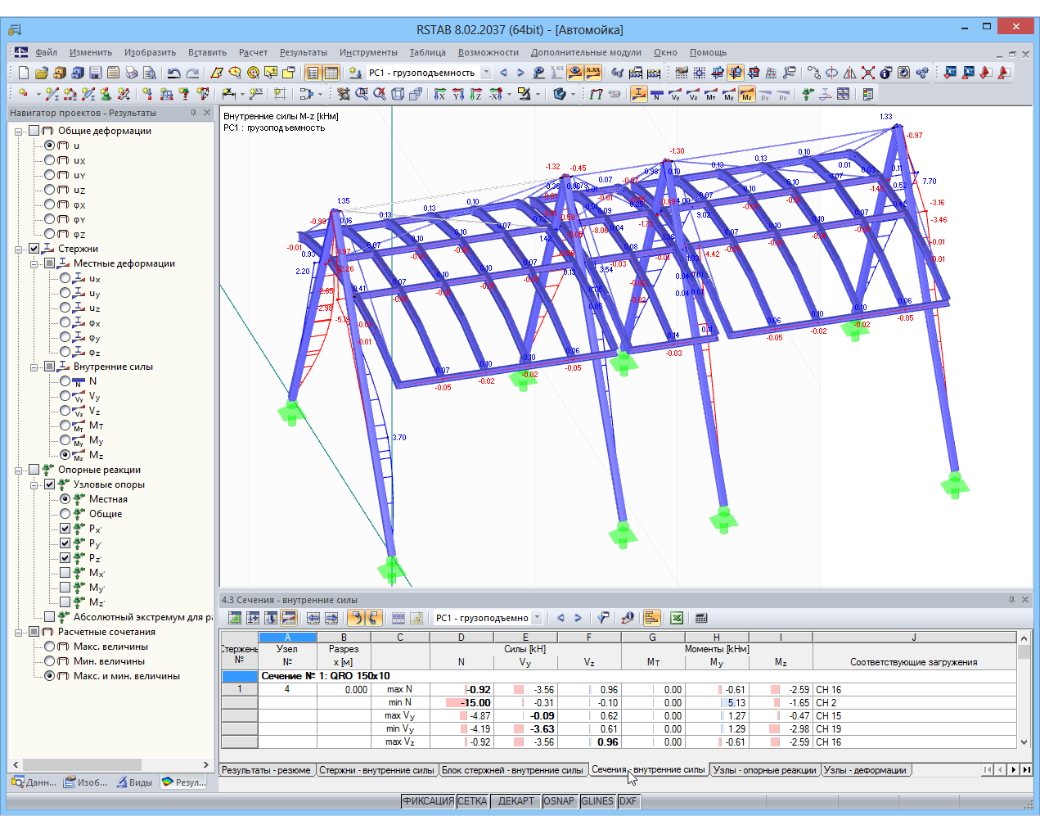View model in X direction

pos(440,94)
